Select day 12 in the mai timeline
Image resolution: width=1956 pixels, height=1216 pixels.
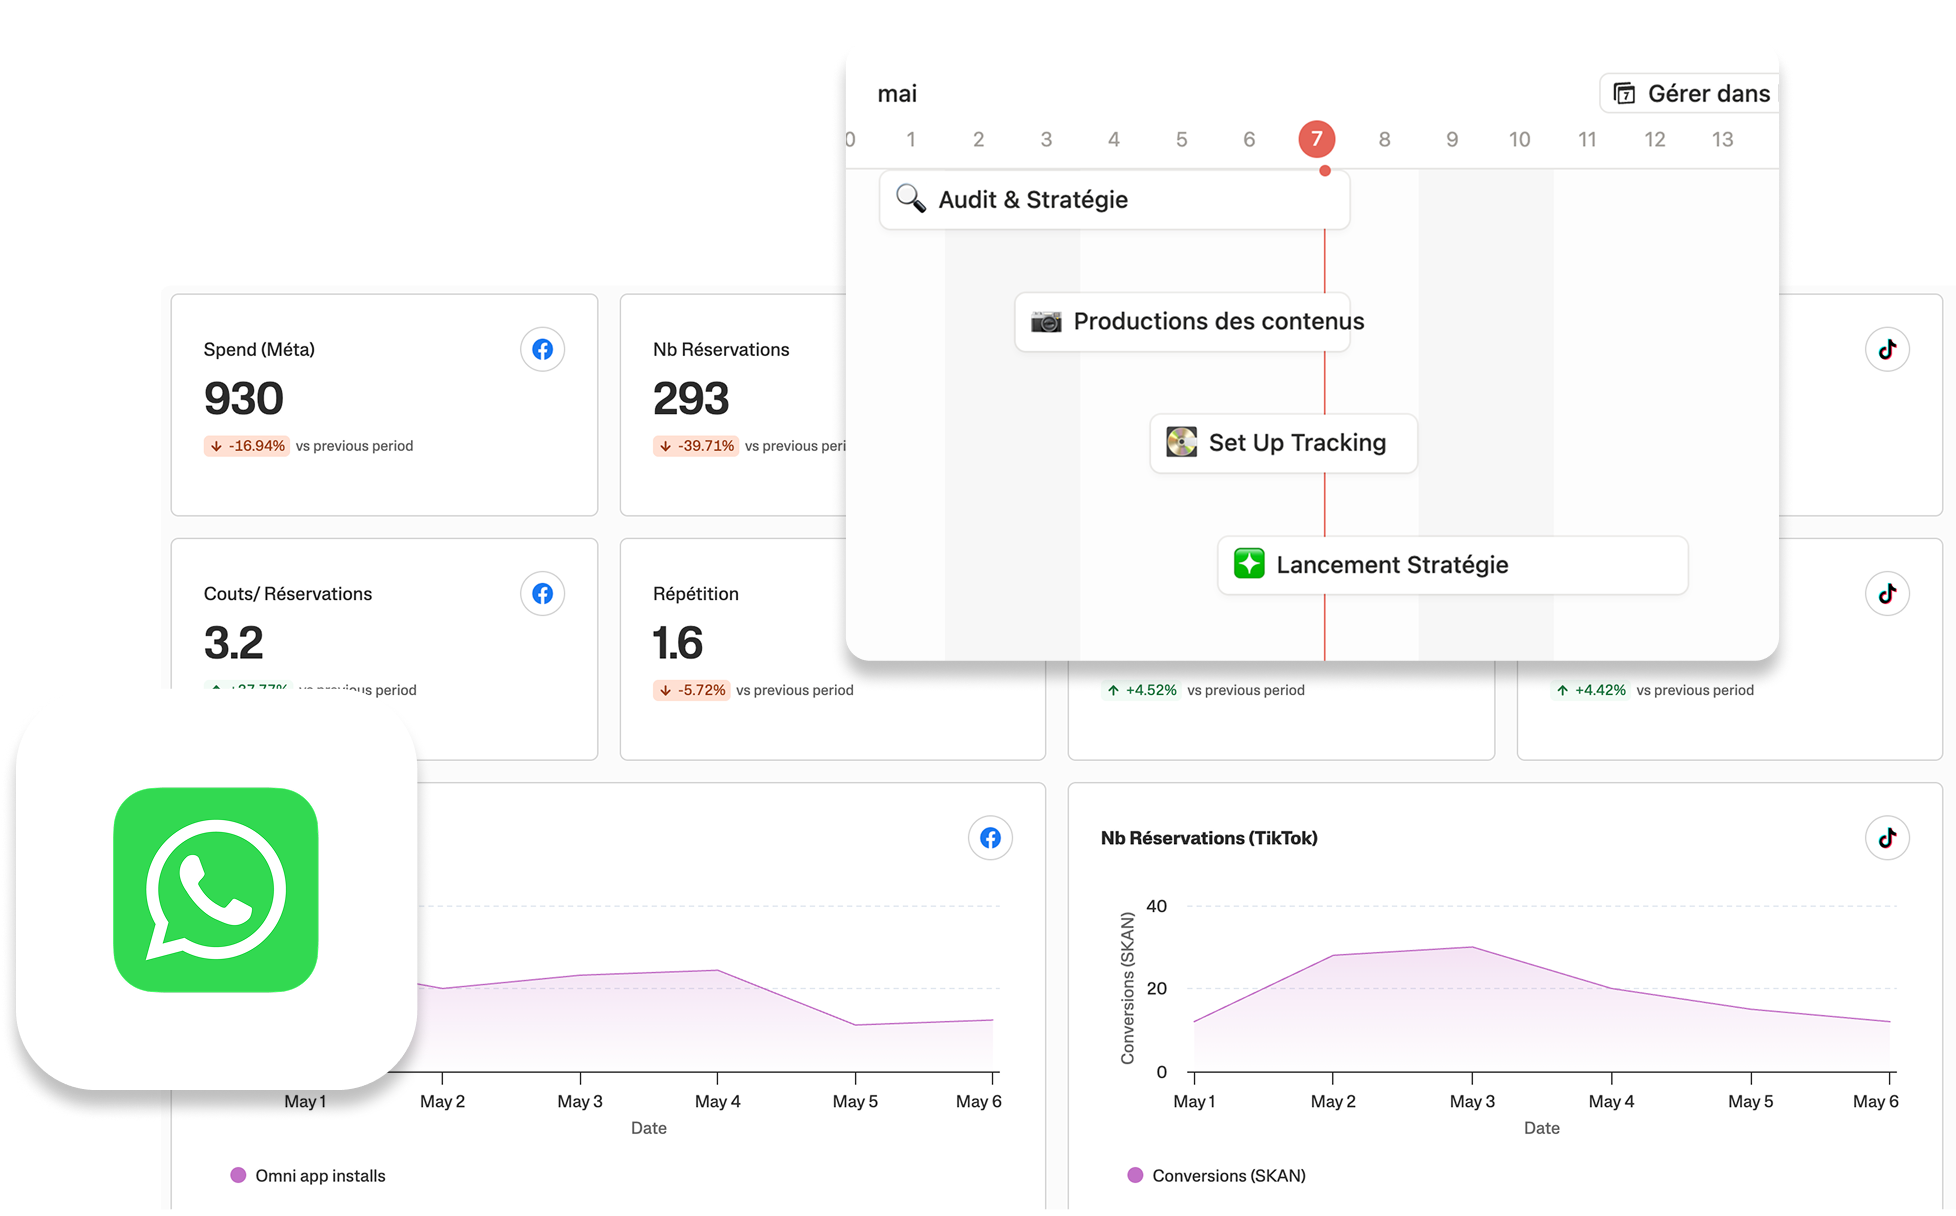(1655, 140)
